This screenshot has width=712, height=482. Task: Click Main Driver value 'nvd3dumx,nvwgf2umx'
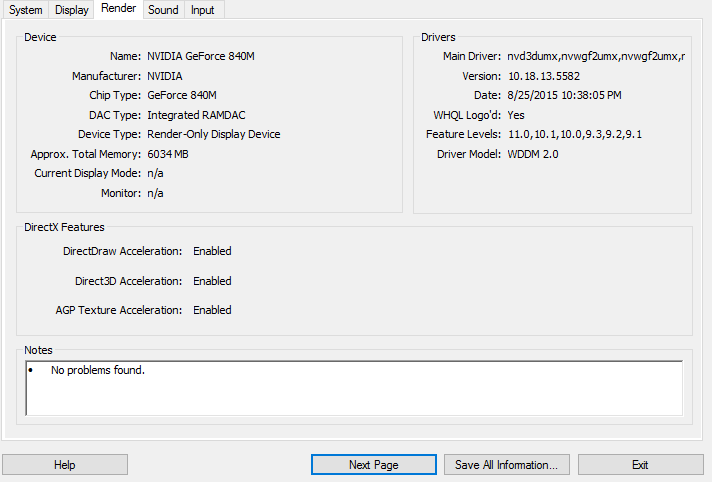coord(596,56)
